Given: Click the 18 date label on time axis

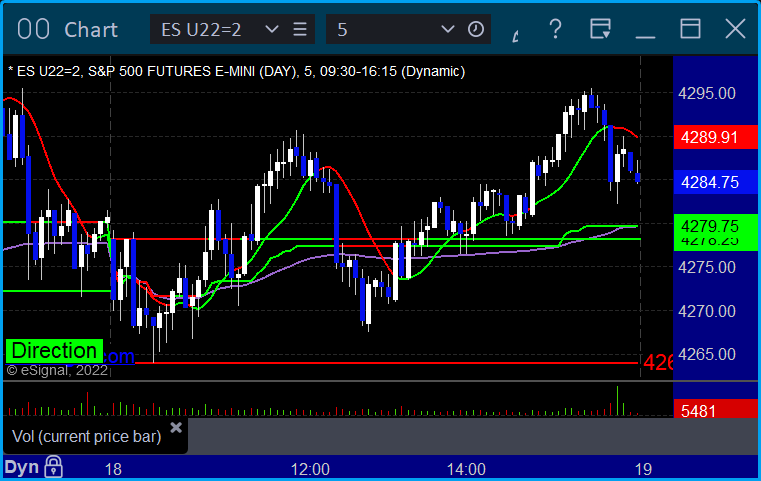Looking at the screenshot, I should [113, 469].
